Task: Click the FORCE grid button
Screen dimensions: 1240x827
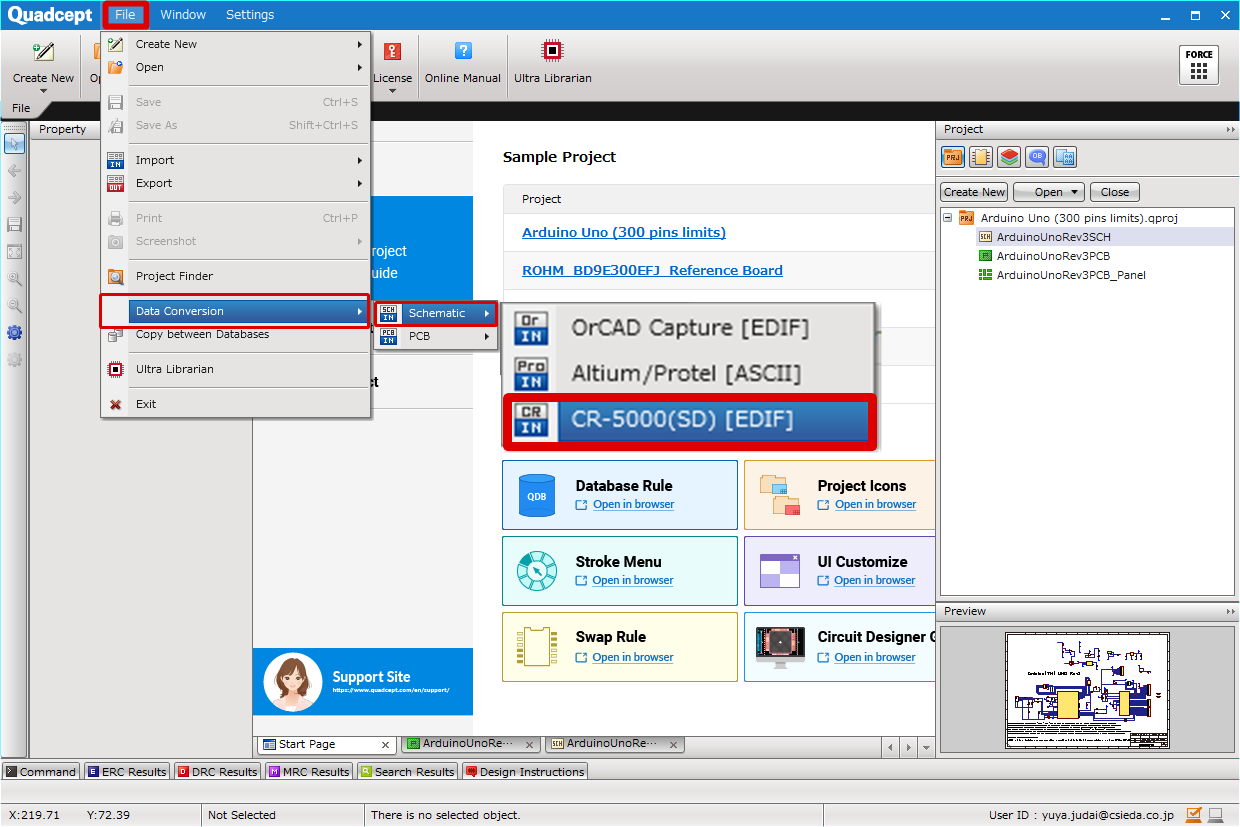Action: tap(1199, 65)
